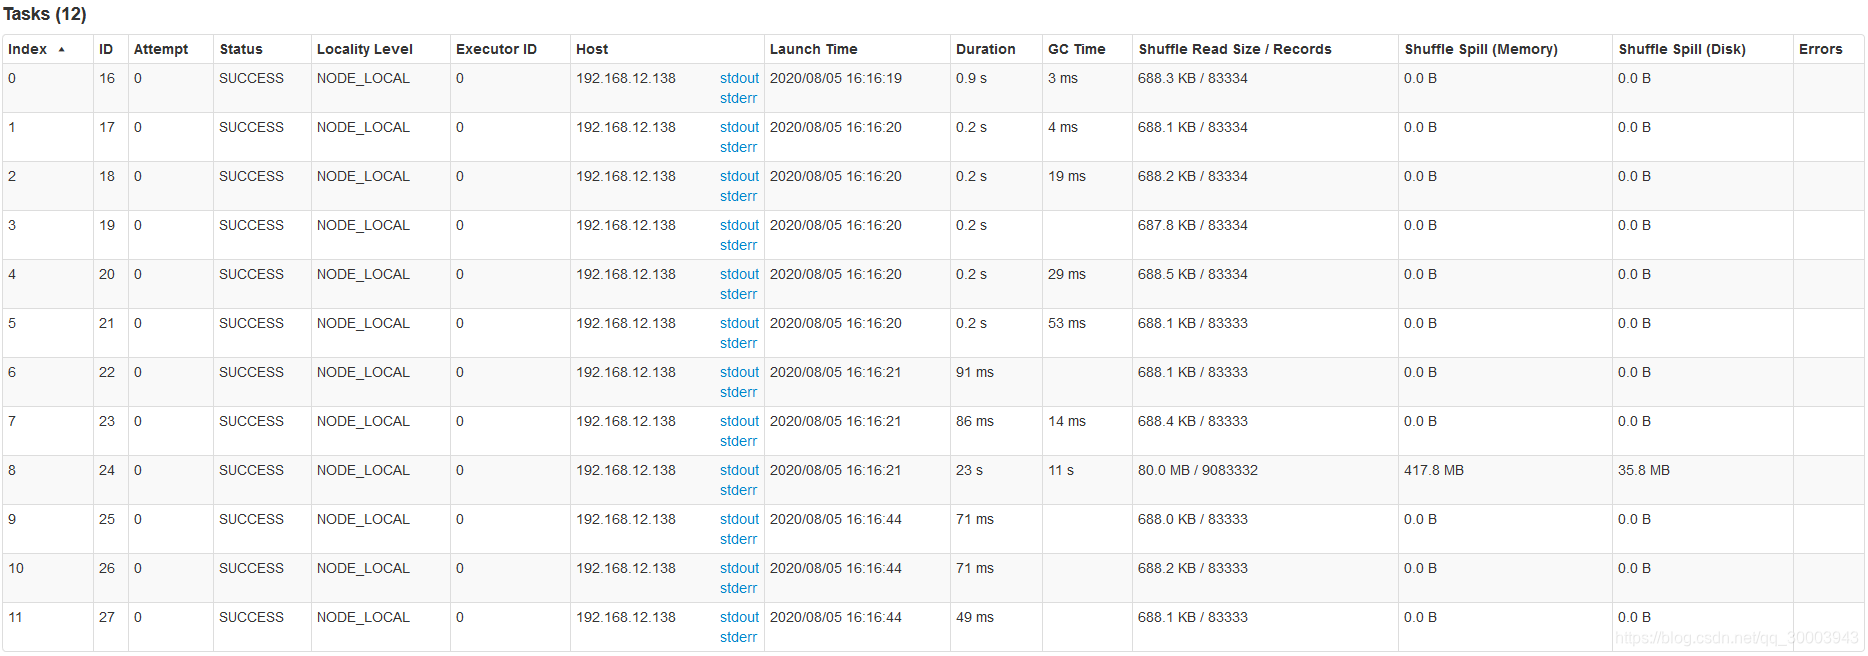Select the 0.9 s duration of task 0
Screen dimensions: 1868x656
971,78
